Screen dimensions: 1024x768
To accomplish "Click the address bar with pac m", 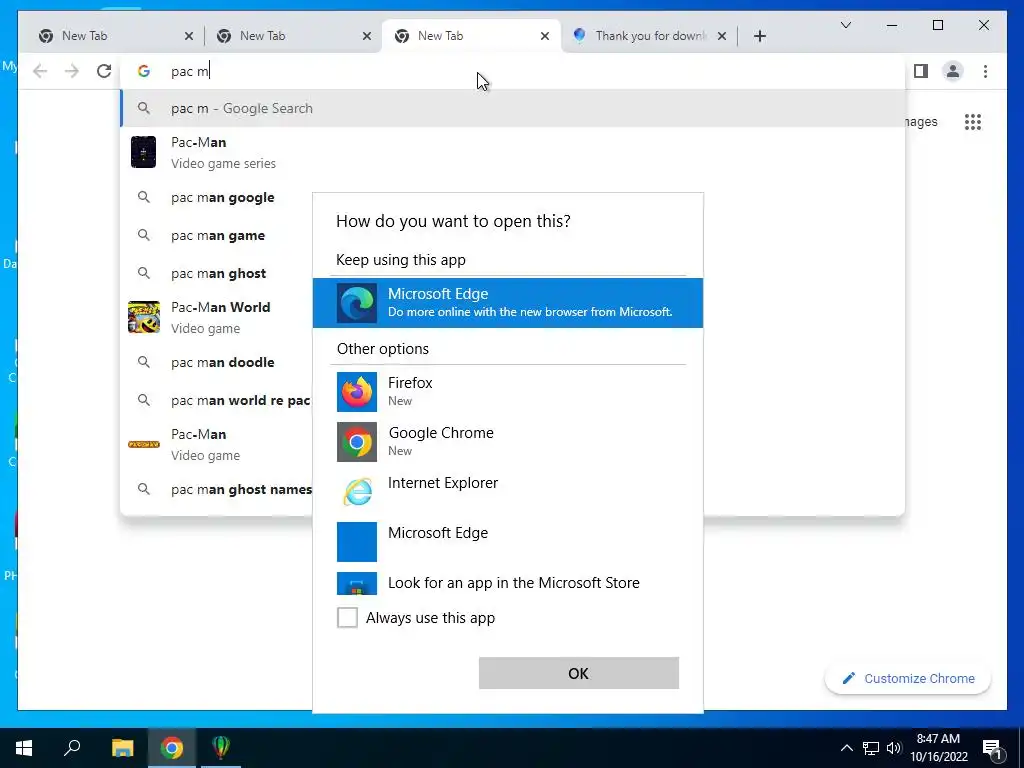I will (513, 71).
